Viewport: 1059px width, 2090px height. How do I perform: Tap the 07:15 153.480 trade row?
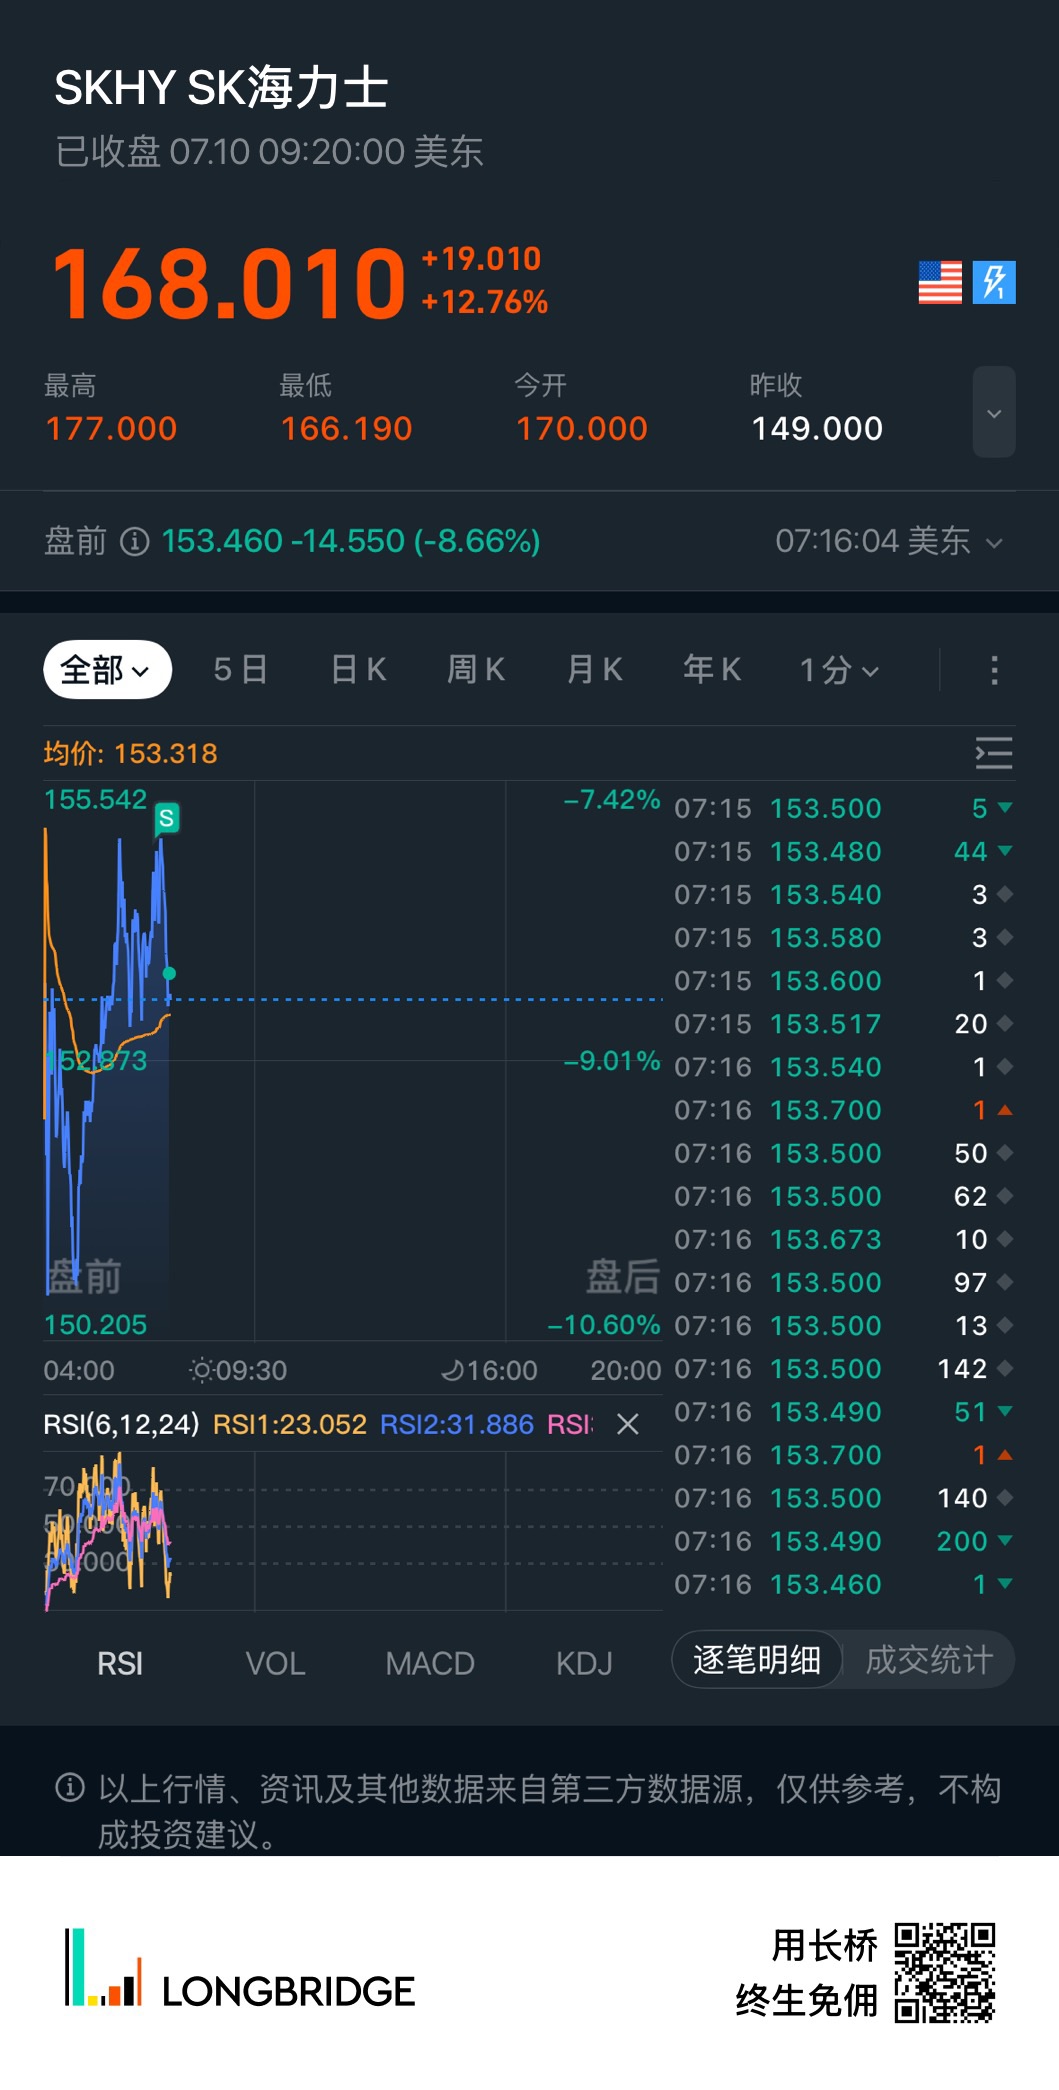click(x=843, y=851)
